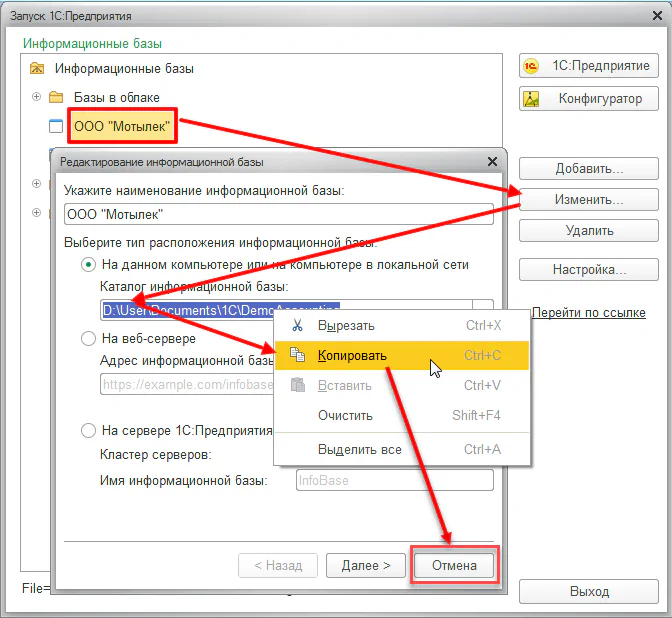Image resolution: width=672 pixels, height=618 pixels.
Task: Choose the На веб-сервере radio option
Action: [x=89, y=339]
